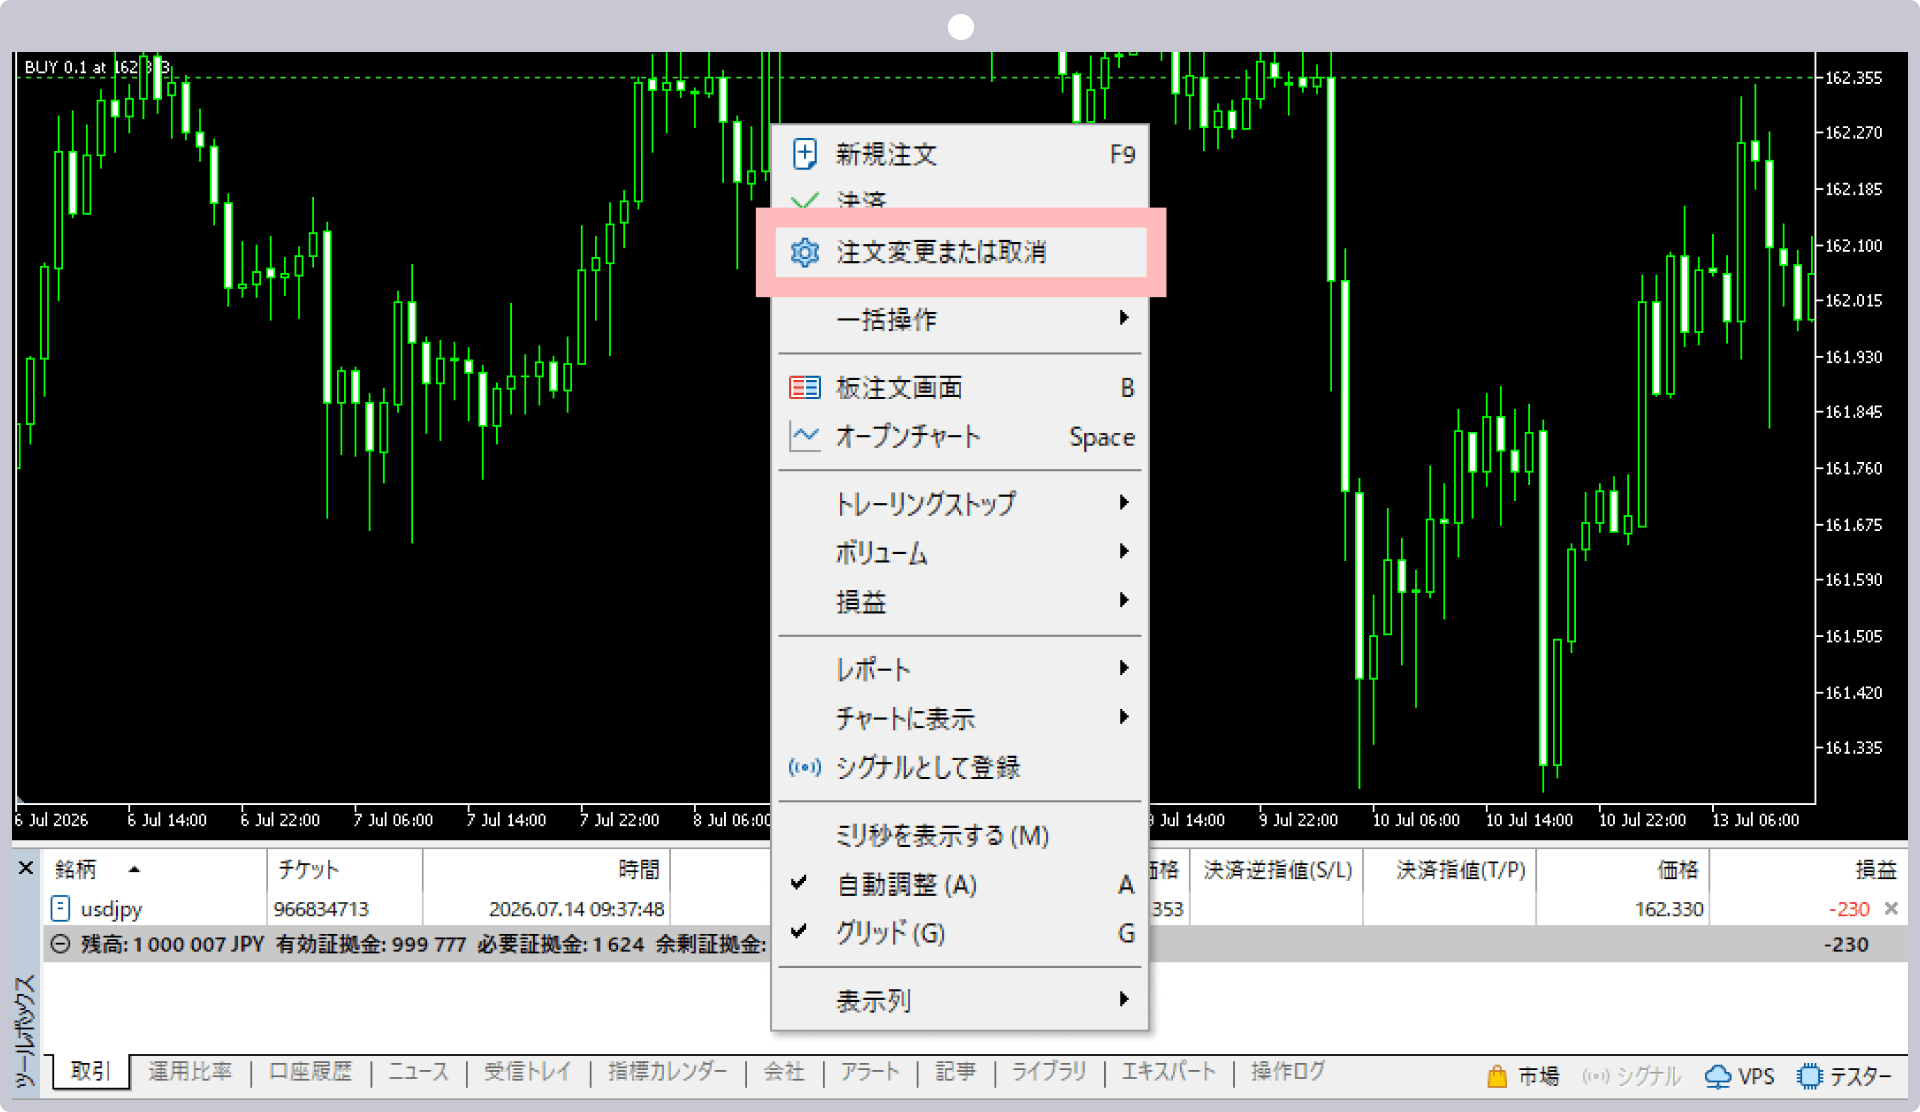Choose 注文変更または取消 from context menu
1920x1112 pixels.
coord(960,252)
